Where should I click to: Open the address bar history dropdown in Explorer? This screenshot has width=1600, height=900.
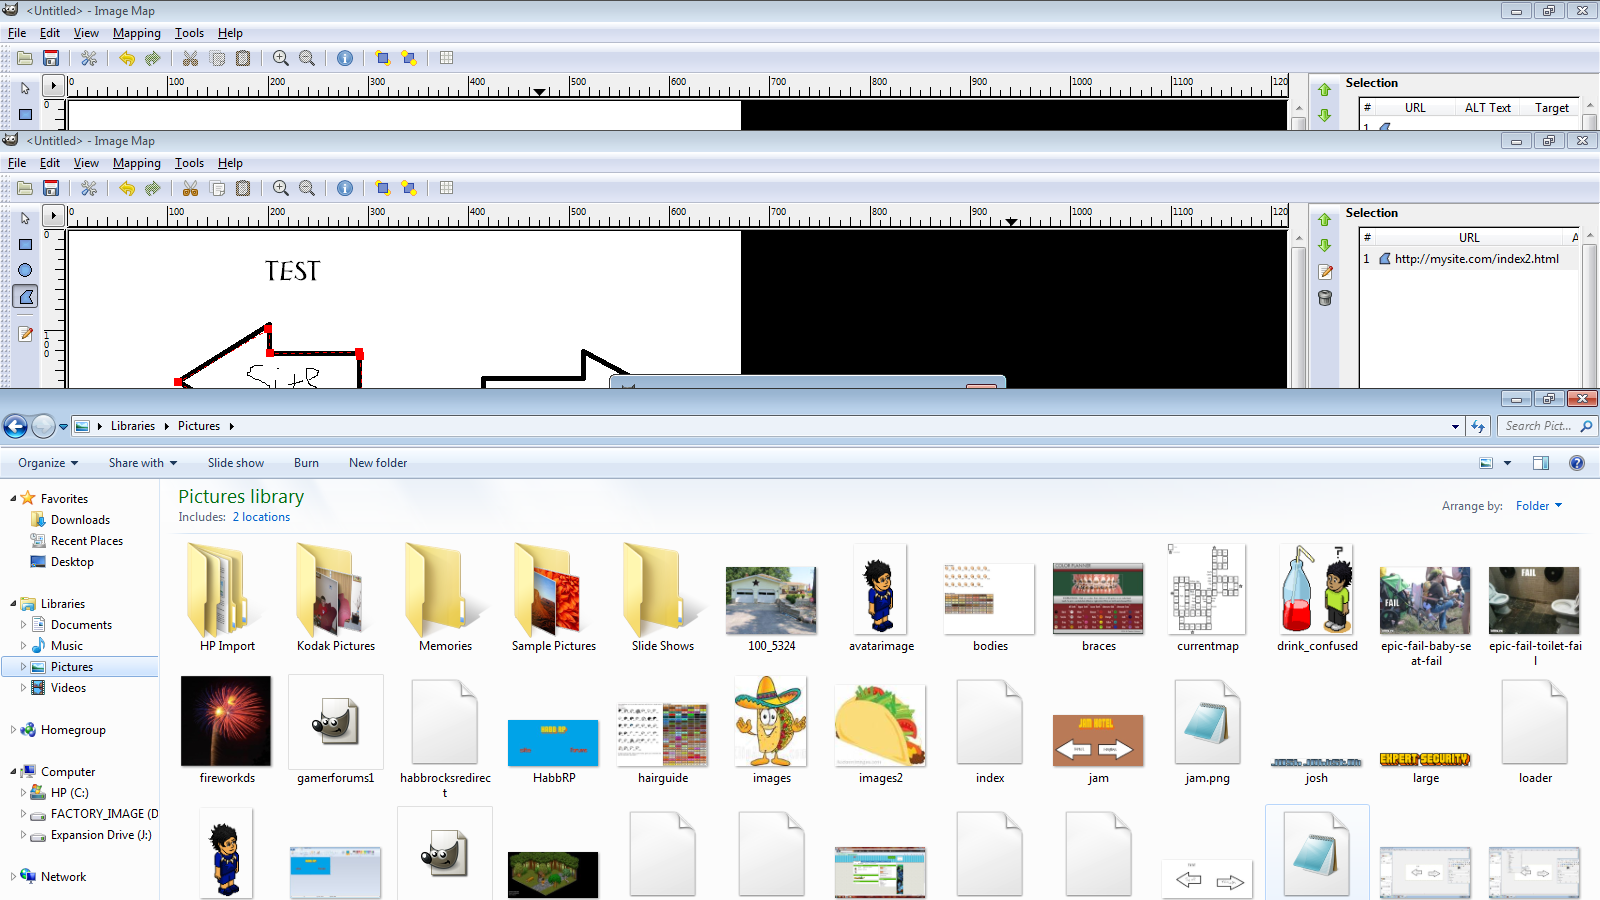point(1455,427)
